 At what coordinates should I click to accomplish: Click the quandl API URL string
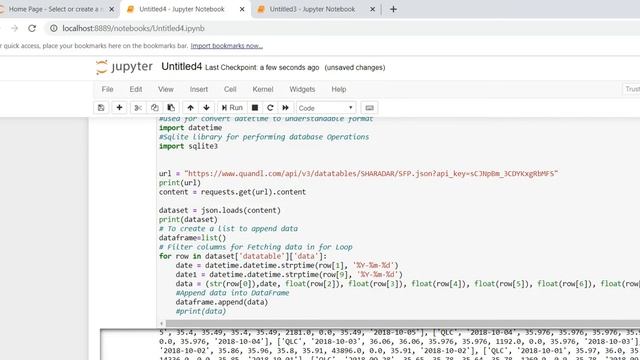click(371, 173)
